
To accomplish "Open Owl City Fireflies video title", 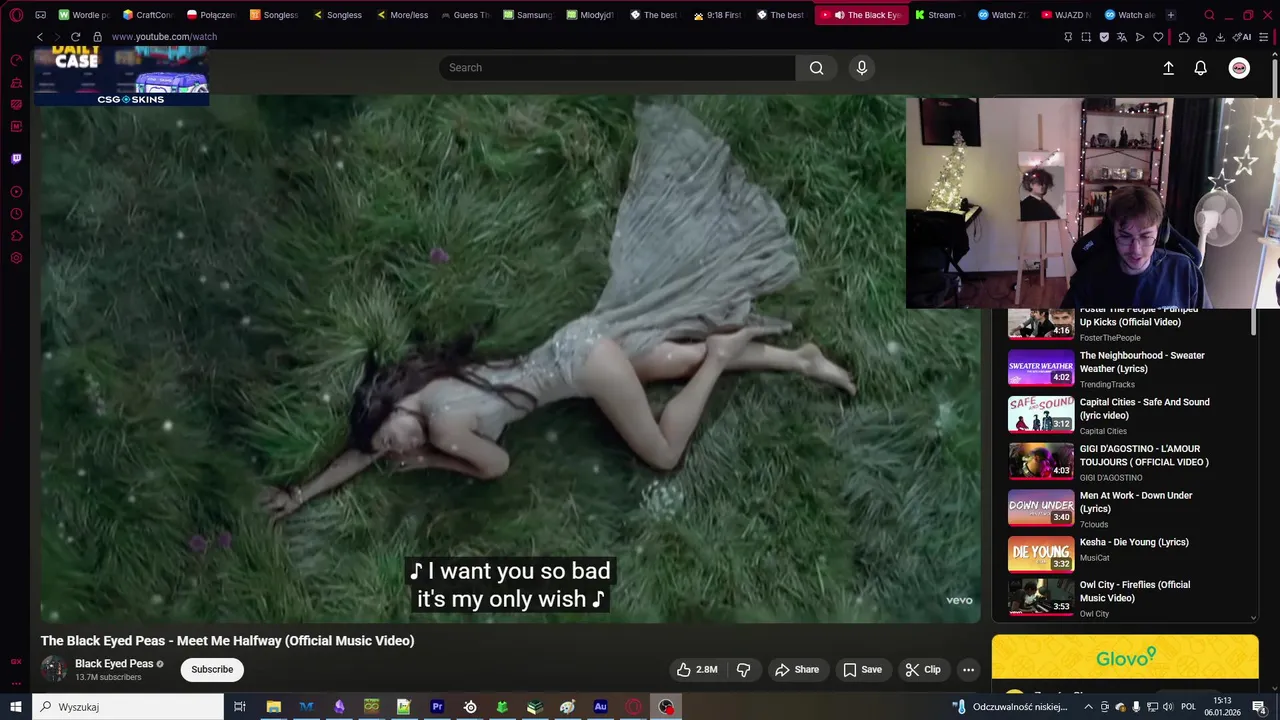I will click(1135, 591).
